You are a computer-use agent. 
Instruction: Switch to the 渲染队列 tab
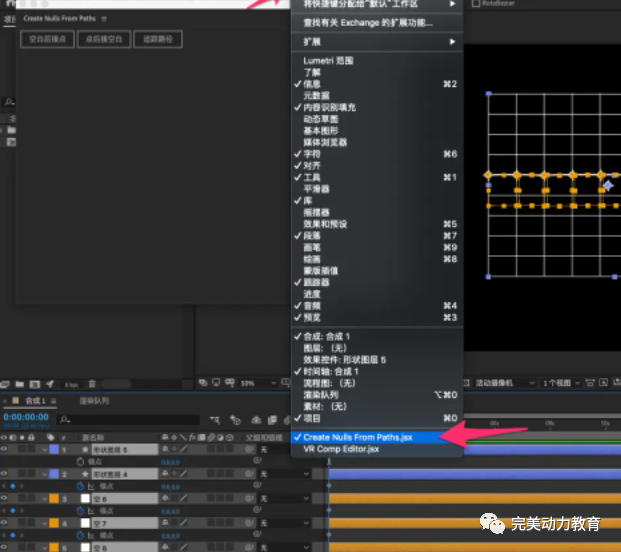click(94, 401)
